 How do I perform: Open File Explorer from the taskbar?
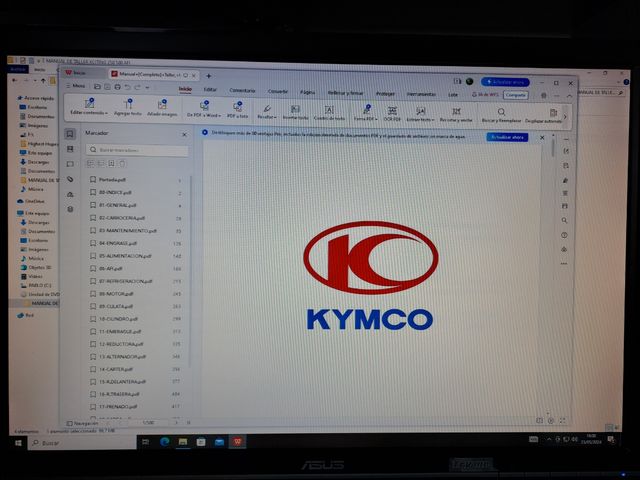pyautogui.click(x=183, y=442)
